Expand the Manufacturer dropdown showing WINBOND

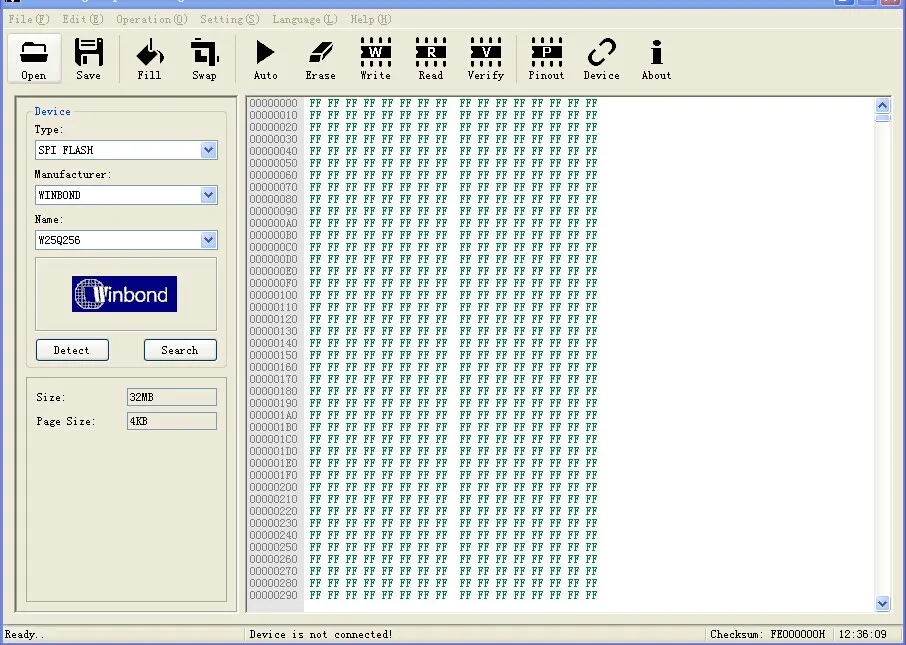[208, 194]
